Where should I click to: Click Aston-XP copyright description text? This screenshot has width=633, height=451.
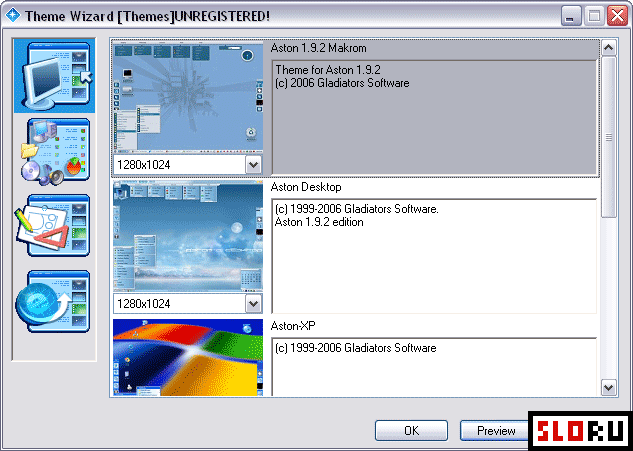point(356,348)
